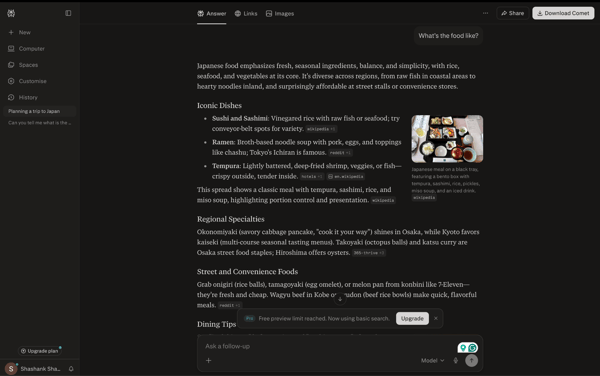Click the microphone dictation icon
600x376 pixels.
point(455,360)
